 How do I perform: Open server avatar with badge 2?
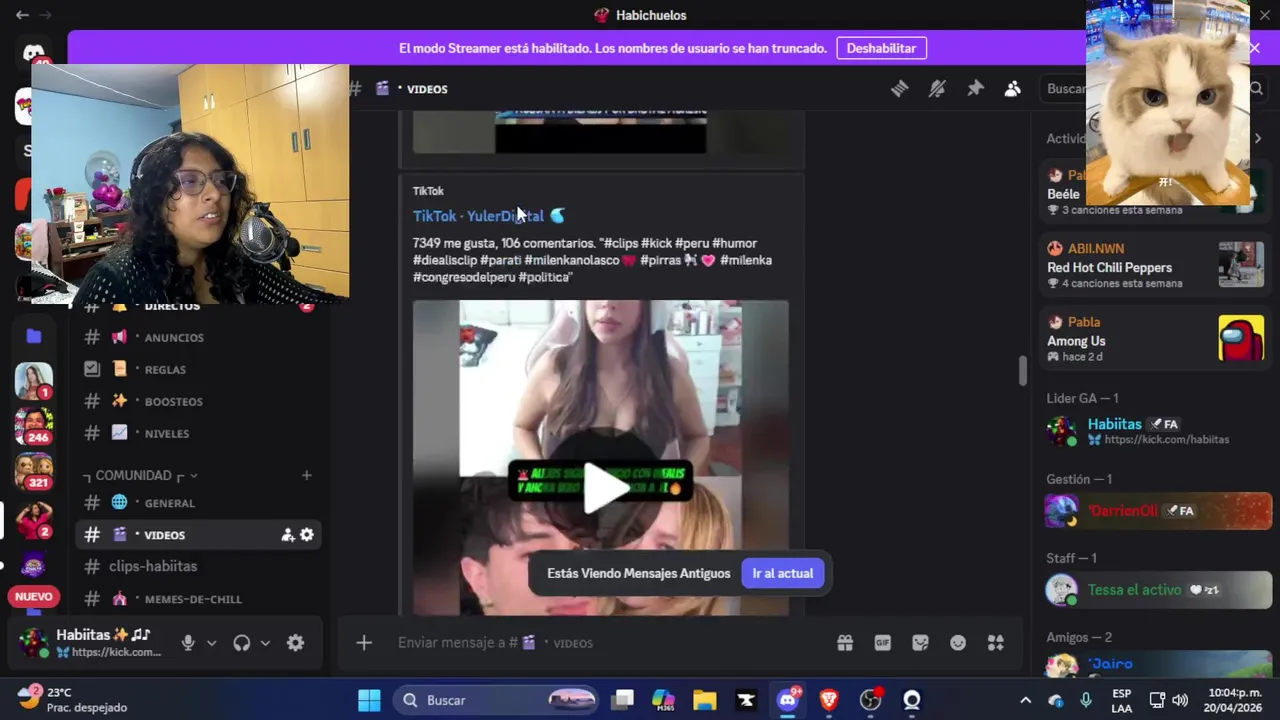pos(34,520)
